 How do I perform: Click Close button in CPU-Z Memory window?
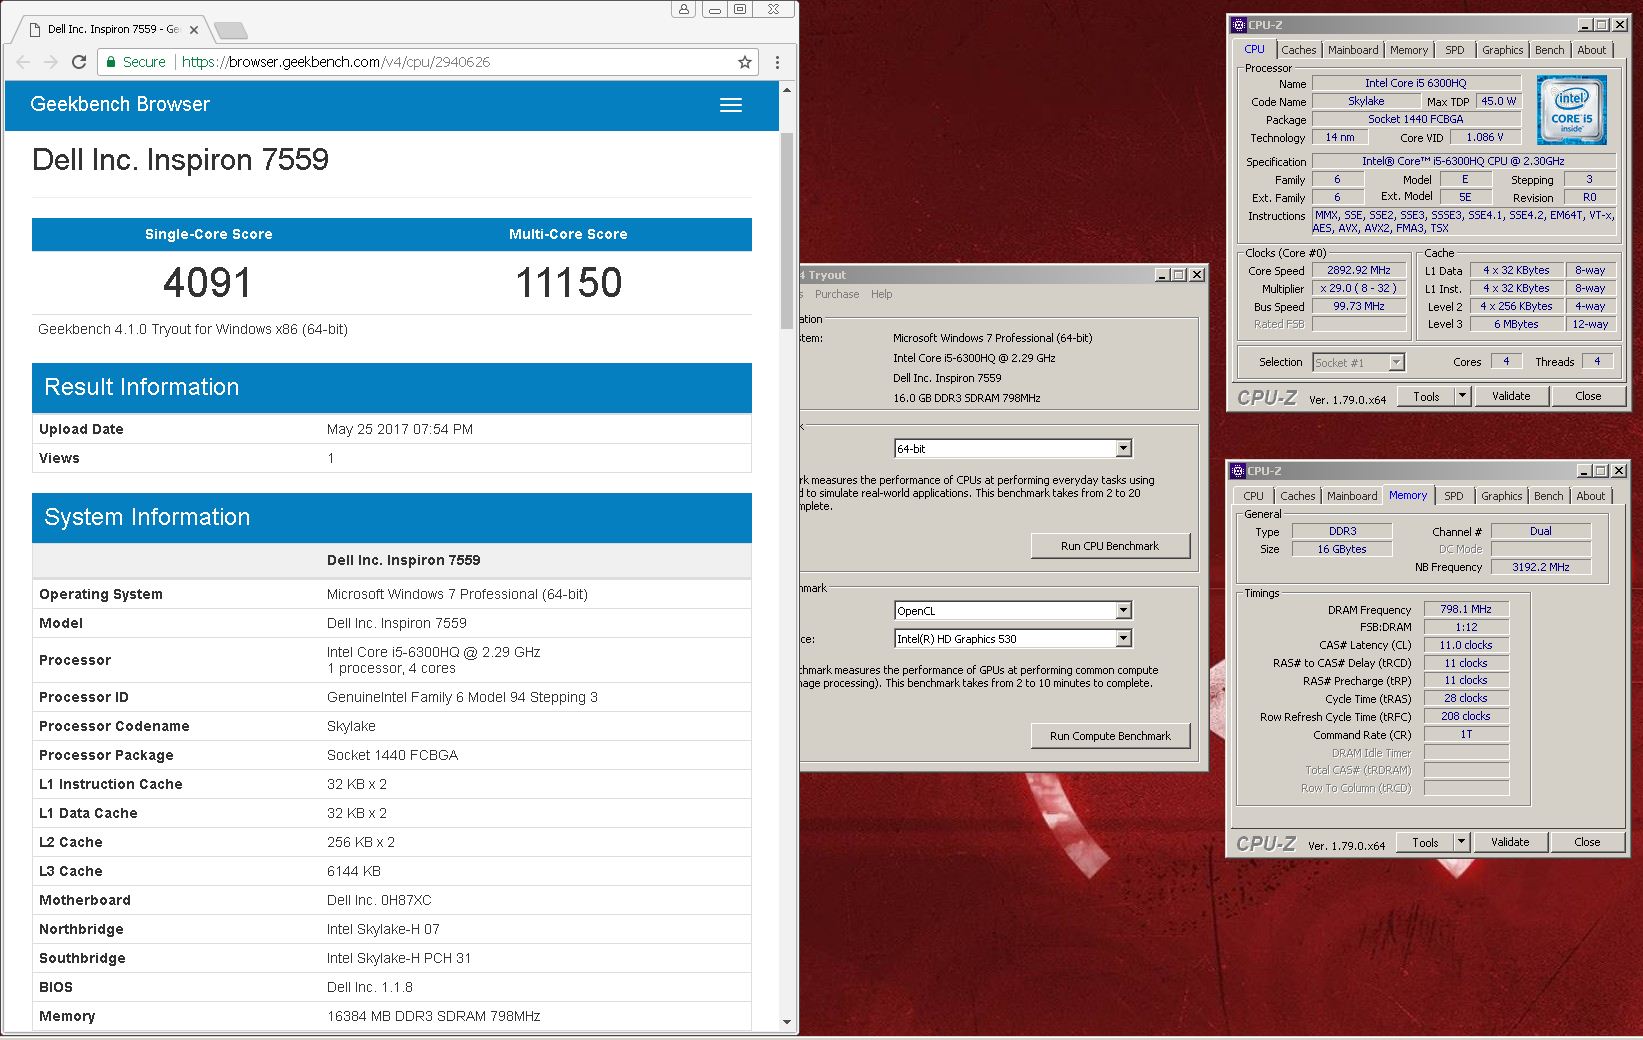coord(1587,842)
